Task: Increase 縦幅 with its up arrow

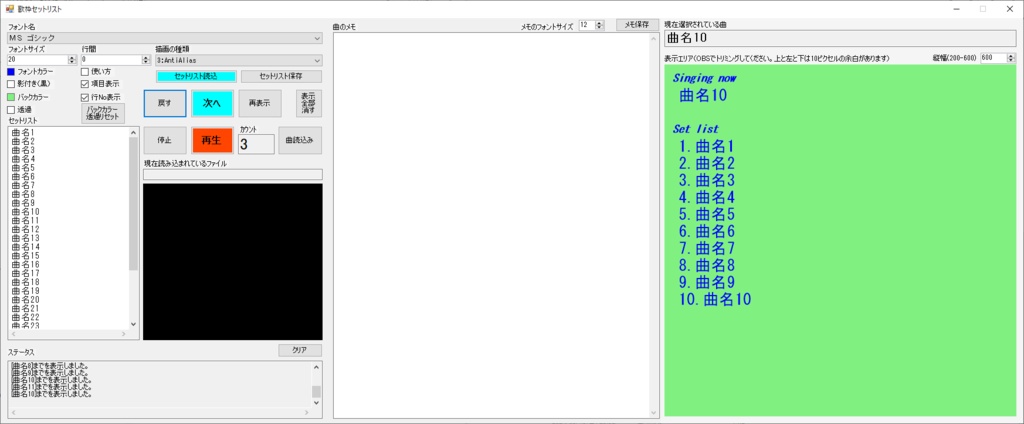Action: 1011,55
